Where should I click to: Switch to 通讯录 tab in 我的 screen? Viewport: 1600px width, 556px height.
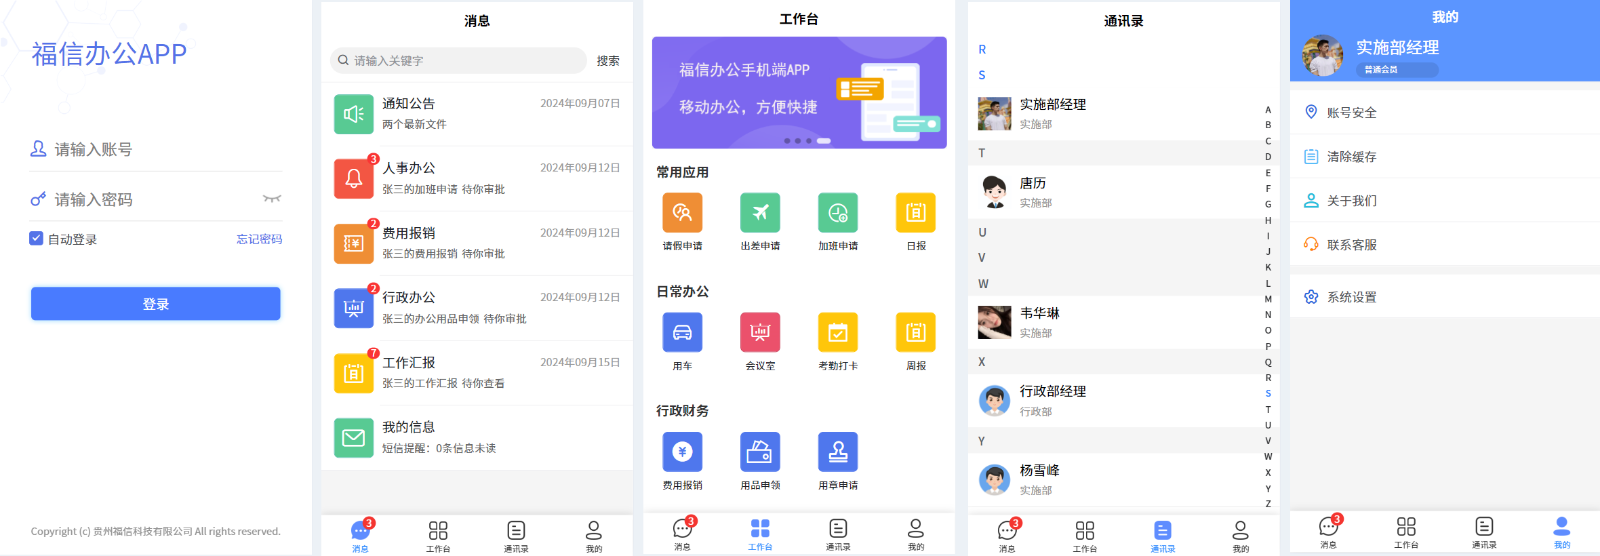(1484, 534)
